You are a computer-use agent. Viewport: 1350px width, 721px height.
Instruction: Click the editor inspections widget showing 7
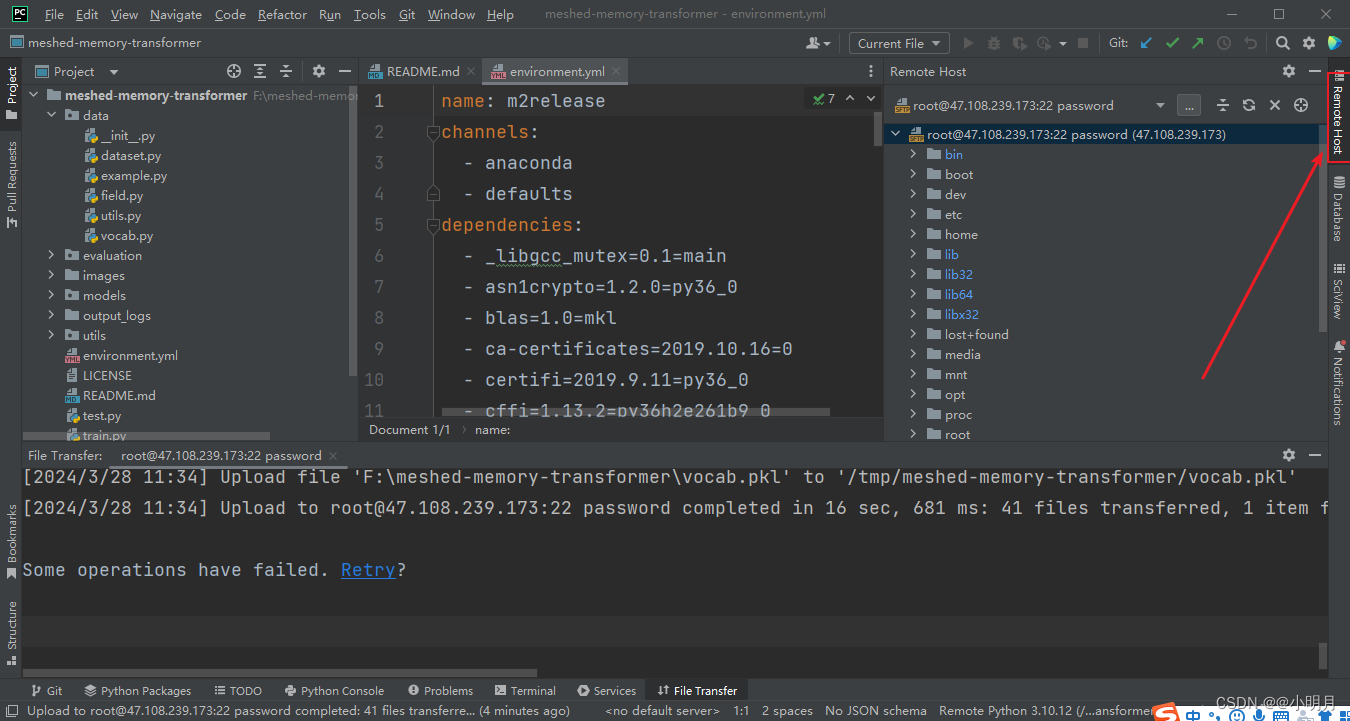point(825,99)
